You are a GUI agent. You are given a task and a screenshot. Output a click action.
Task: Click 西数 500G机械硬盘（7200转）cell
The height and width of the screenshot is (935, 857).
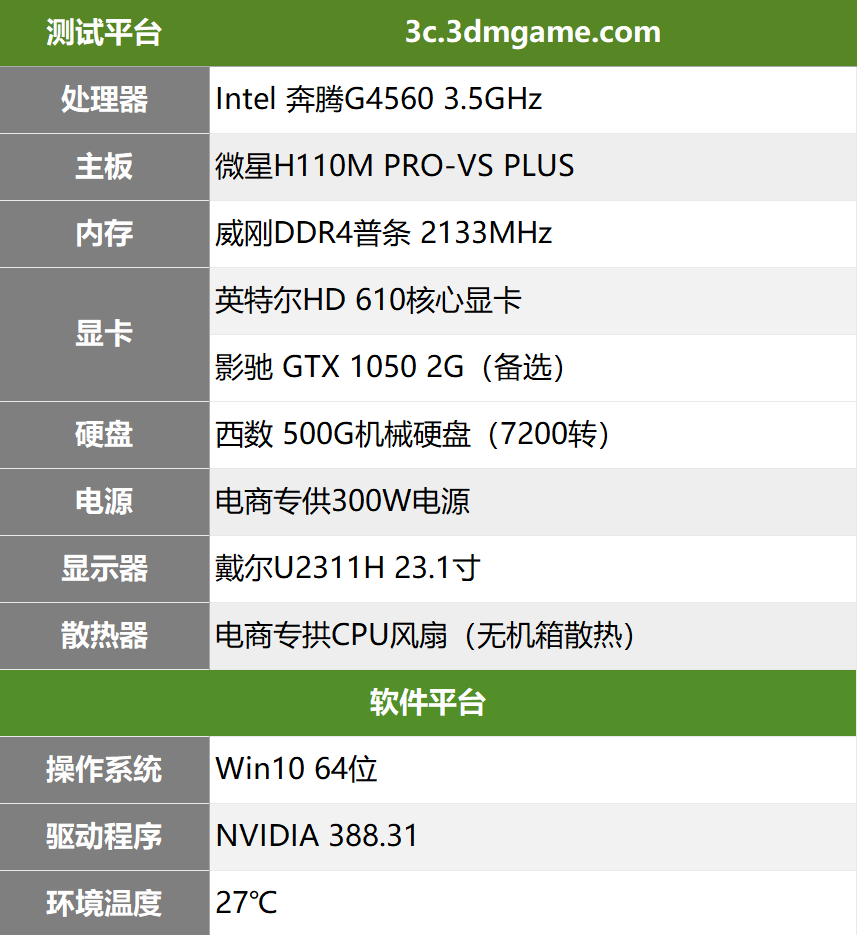[x=533, y=435]
